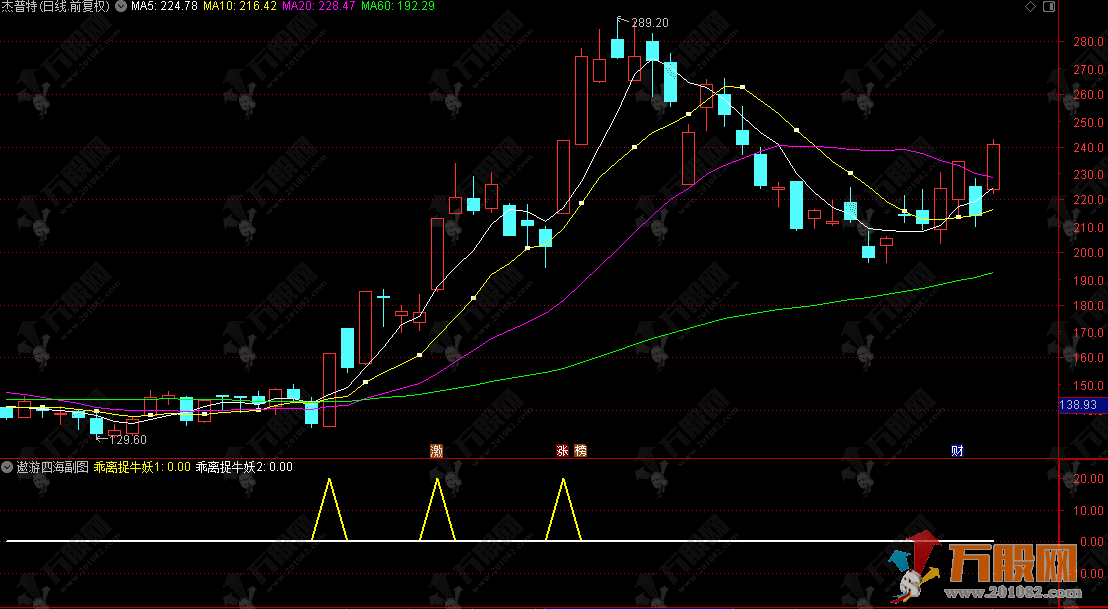Click the 财 event marker icon
This screenshot has width=1108, height=609.
pos(957,450)
